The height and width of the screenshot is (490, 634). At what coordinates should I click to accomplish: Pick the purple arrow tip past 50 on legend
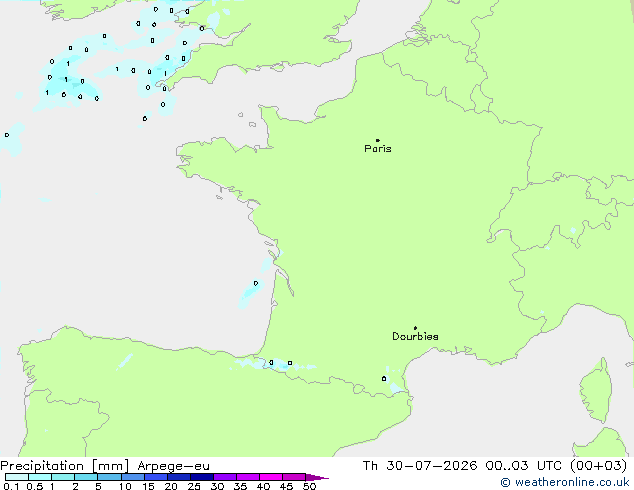tap(317, 477)
